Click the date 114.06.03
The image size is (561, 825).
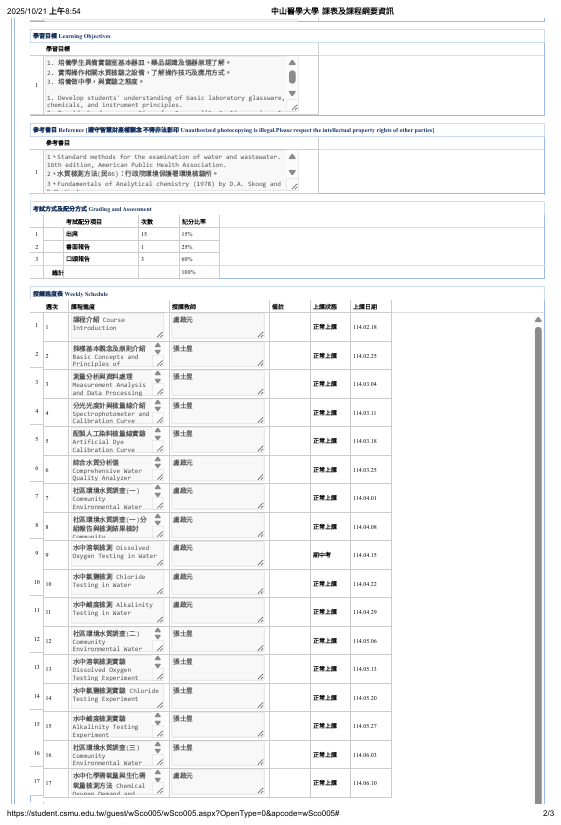[365, 754]
